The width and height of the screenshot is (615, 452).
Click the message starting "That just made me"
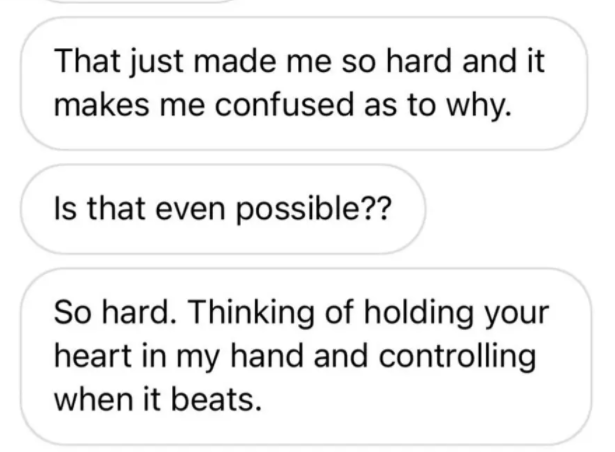click(x=300, y=84)
